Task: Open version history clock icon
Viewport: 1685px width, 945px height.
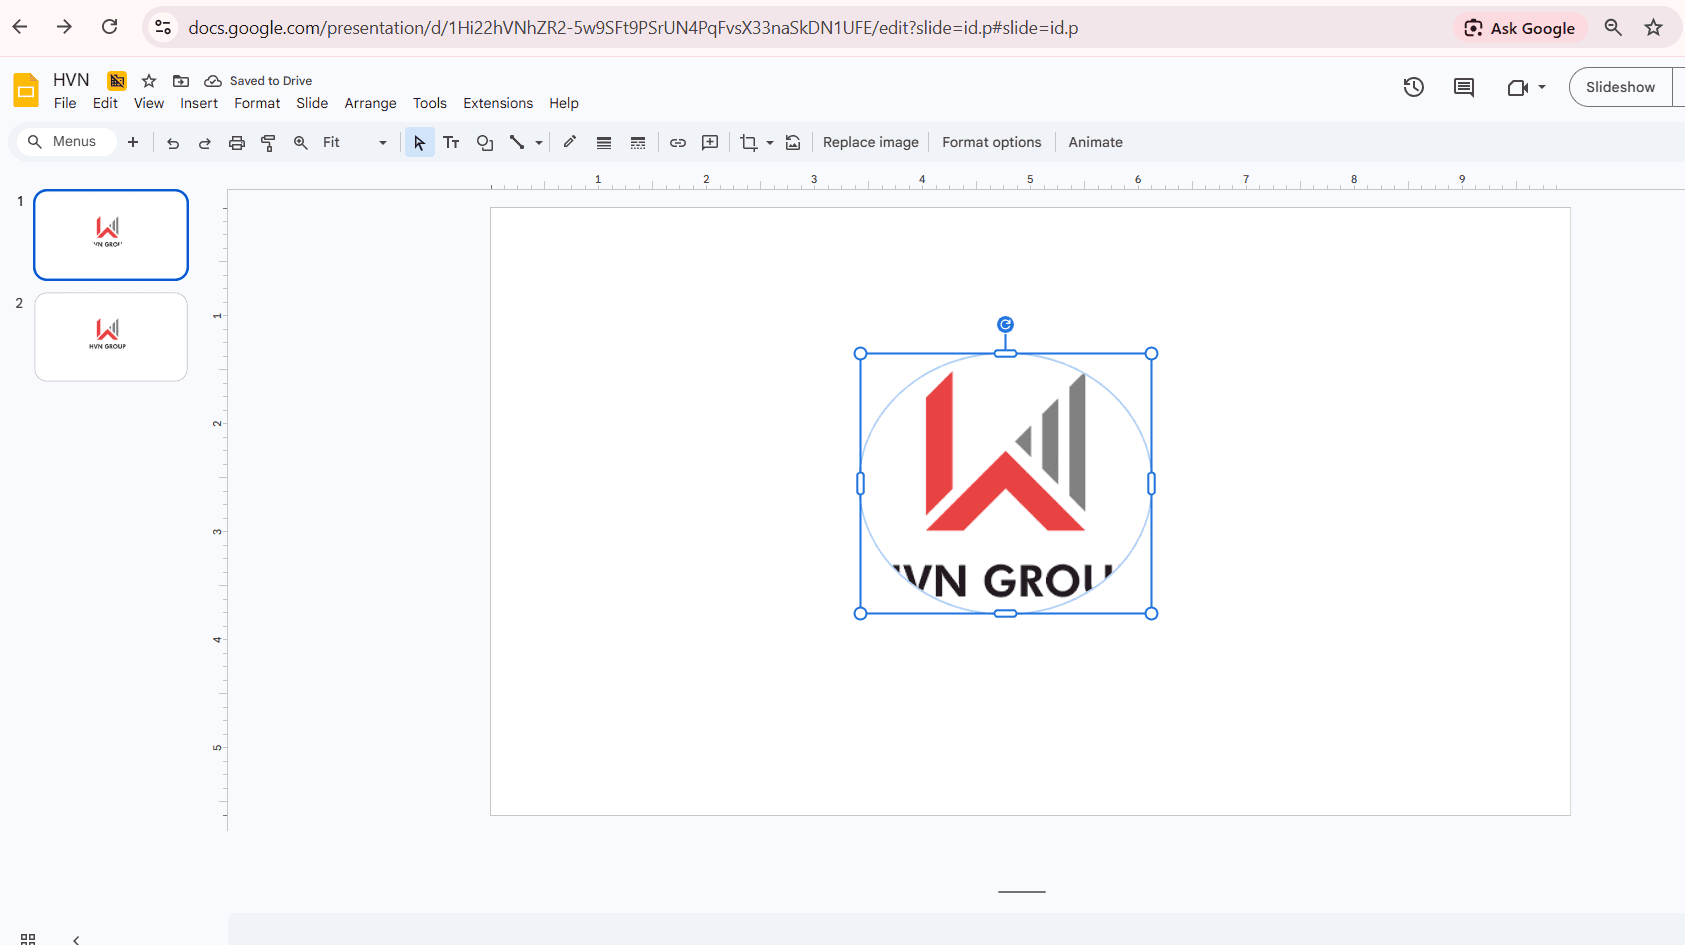Action: coord(1413,87)
